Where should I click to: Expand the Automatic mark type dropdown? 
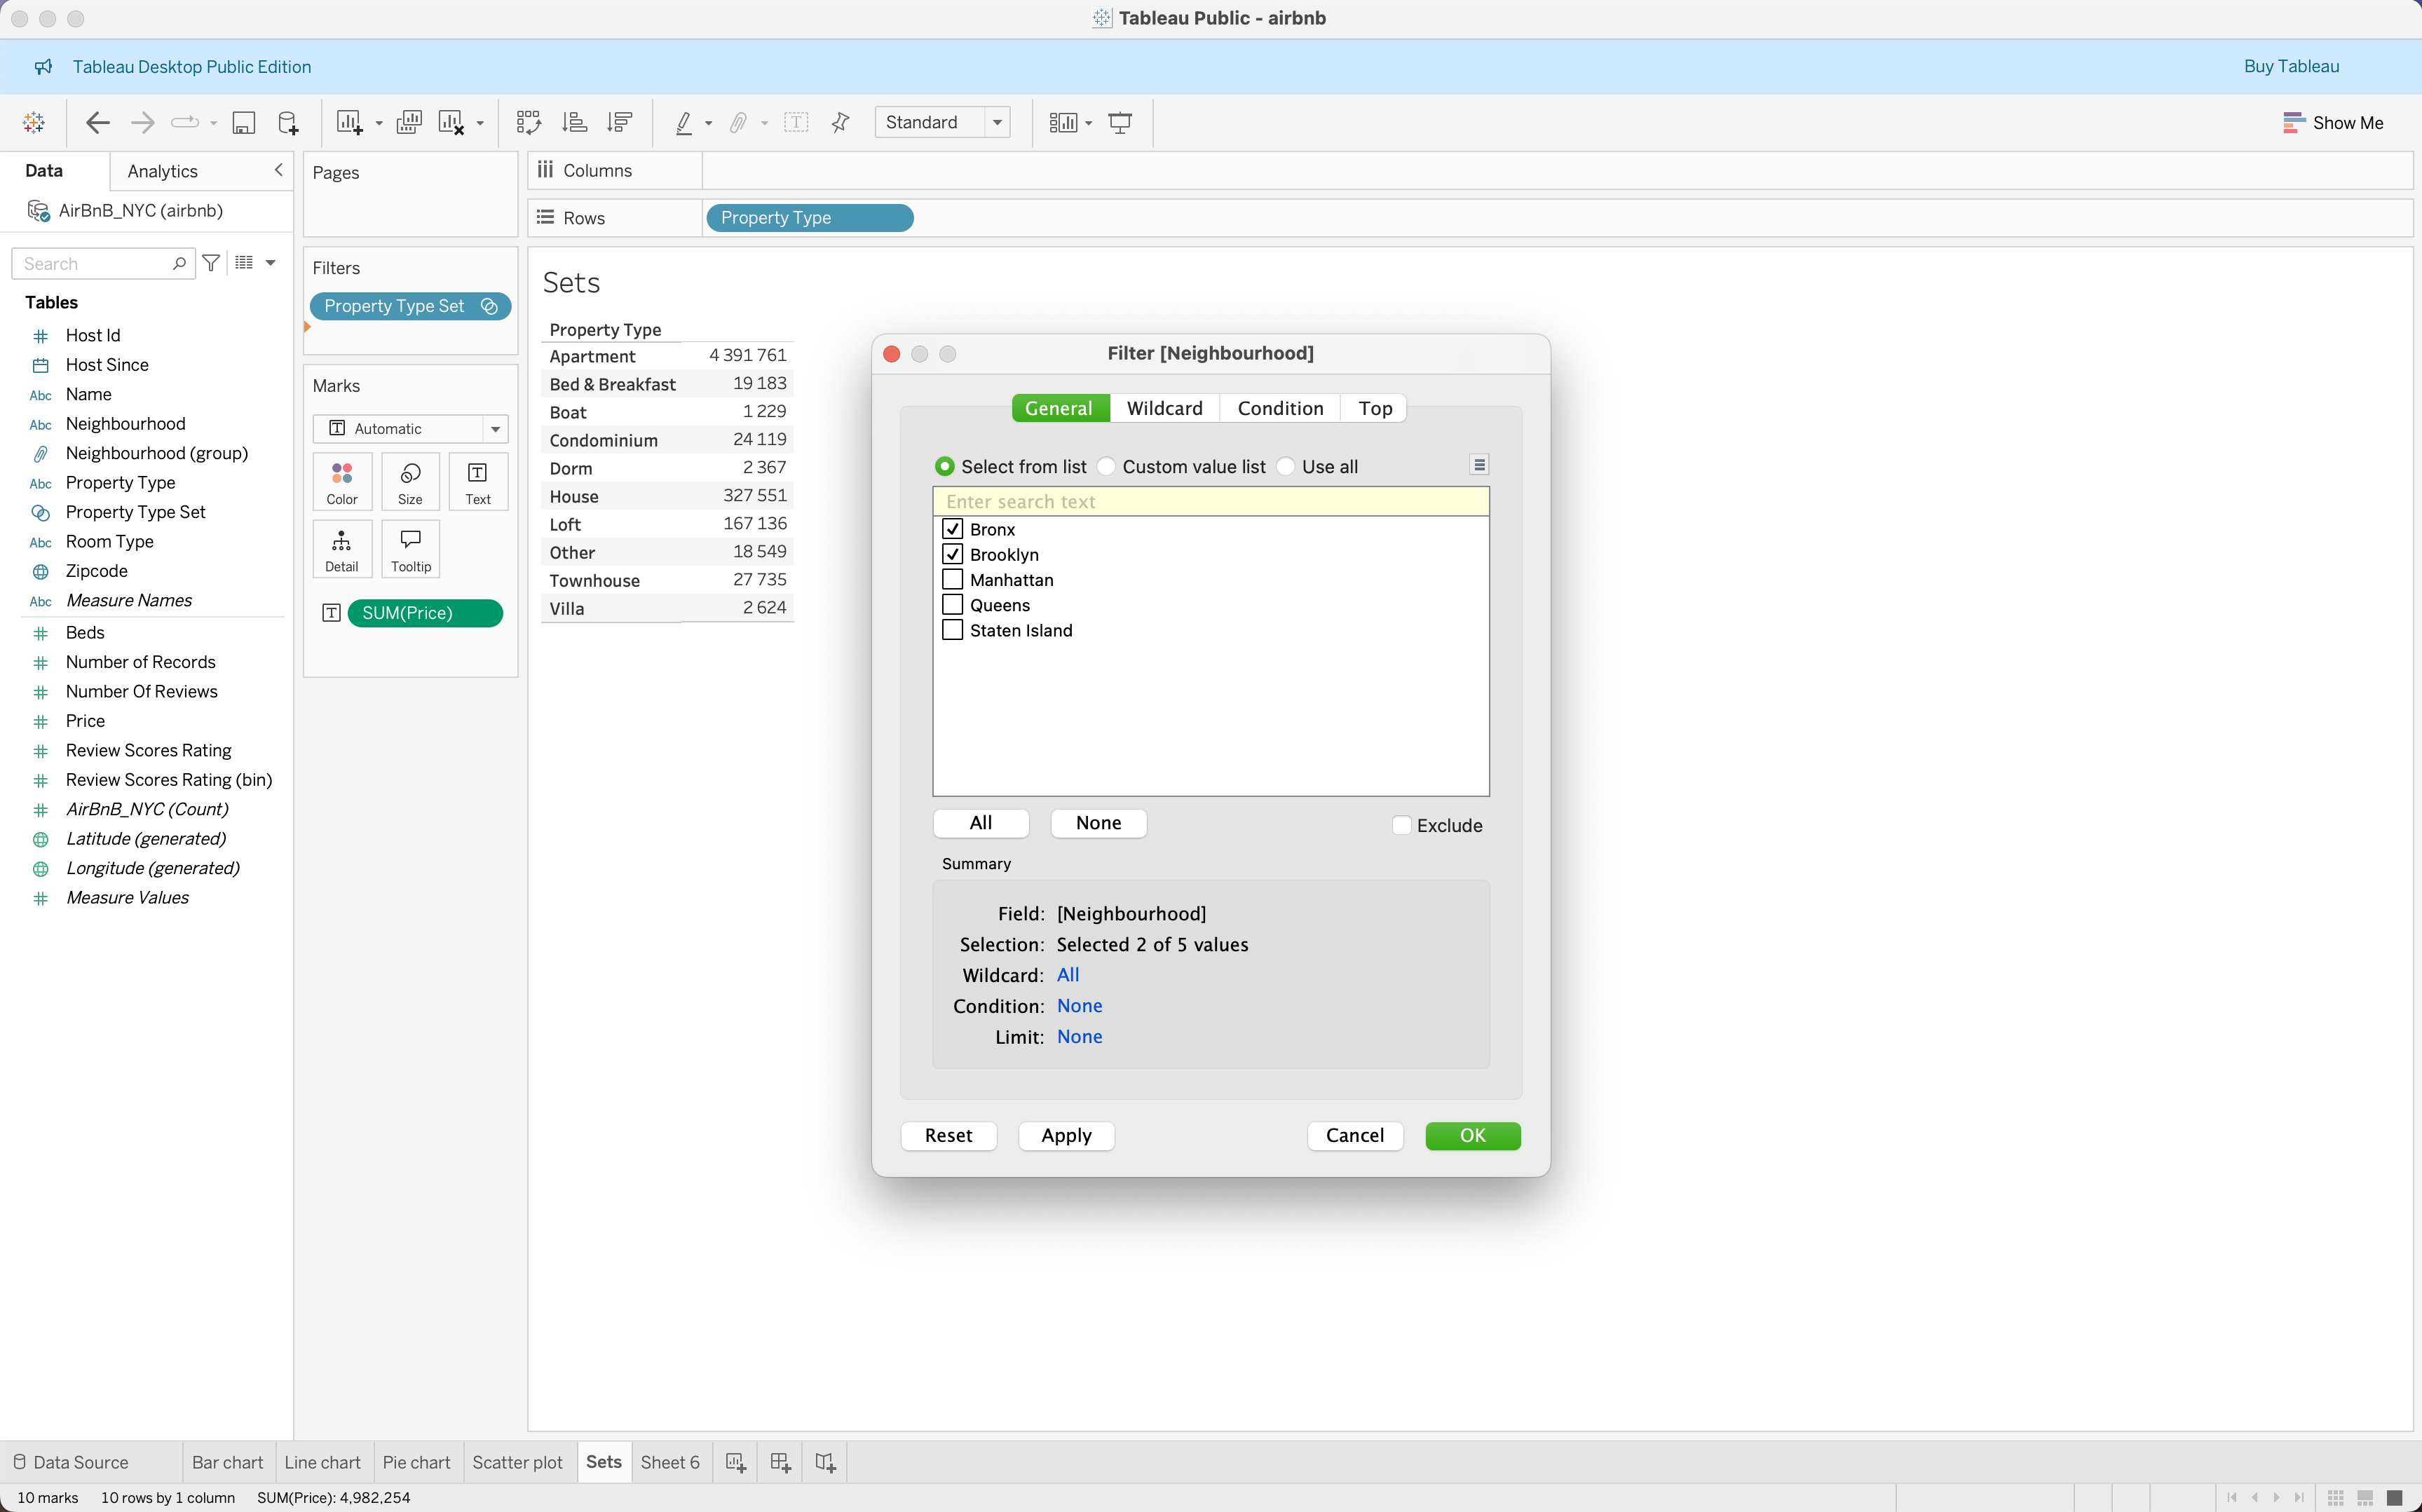(x=495, y=428)
